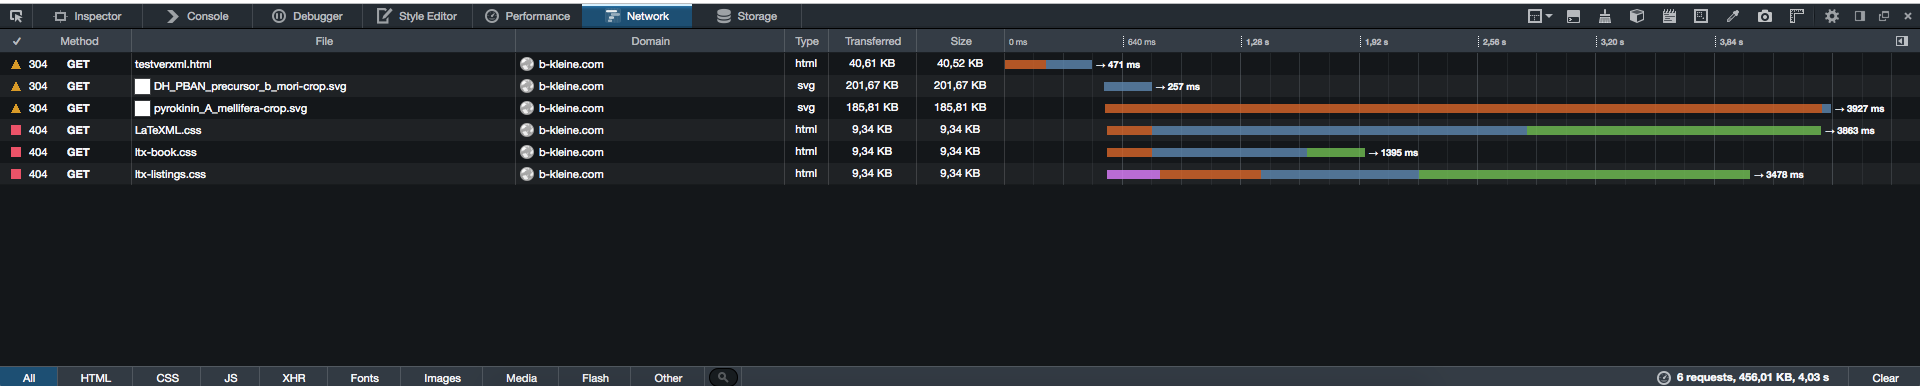Filter requests by All
Screen dimensions: 1920x386
click(29, 378)
